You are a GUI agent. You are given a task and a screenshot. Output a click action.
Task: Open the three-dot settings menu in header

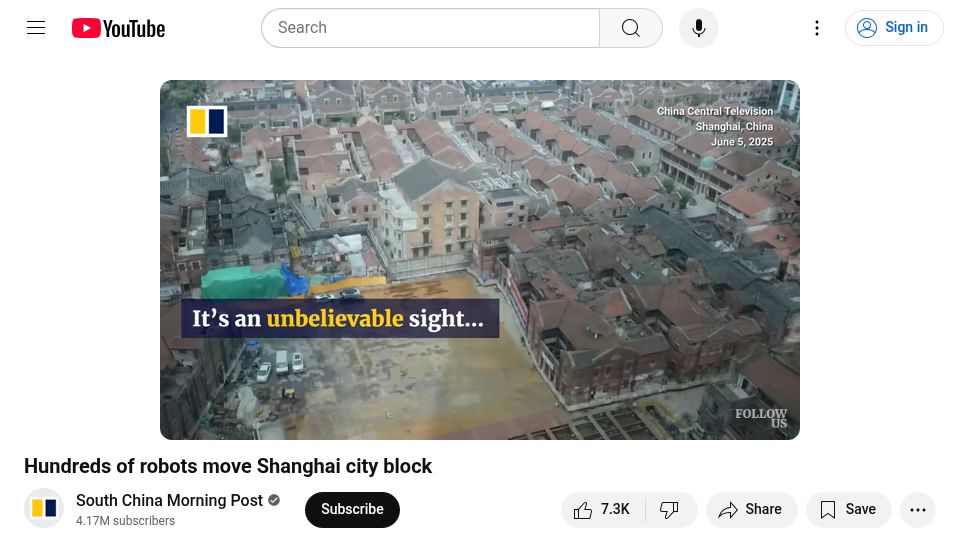(817, 28)
